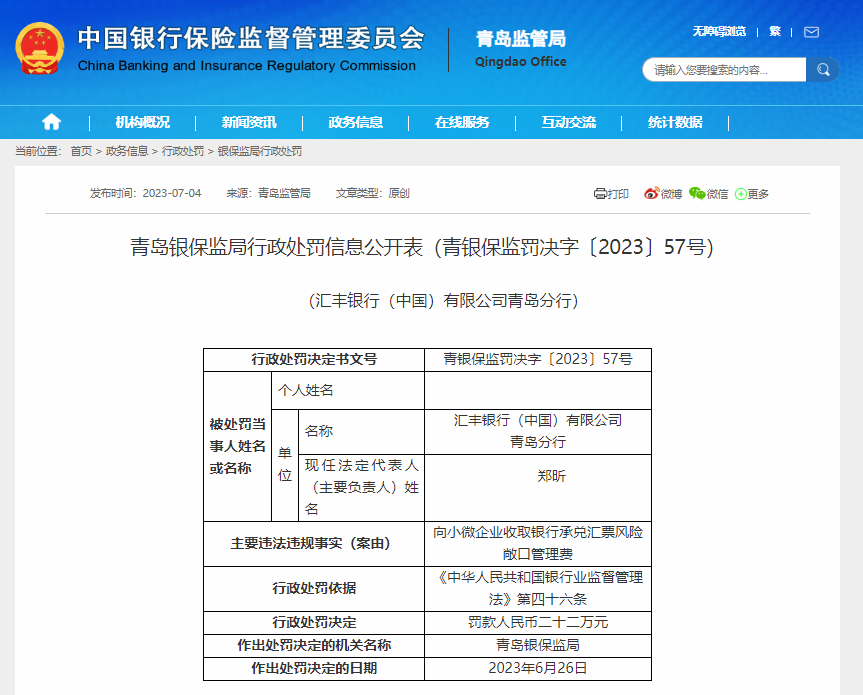Click table cell 行政处罚决定
Viewport: 863px width, 695px height.
[x=314, y=622]
